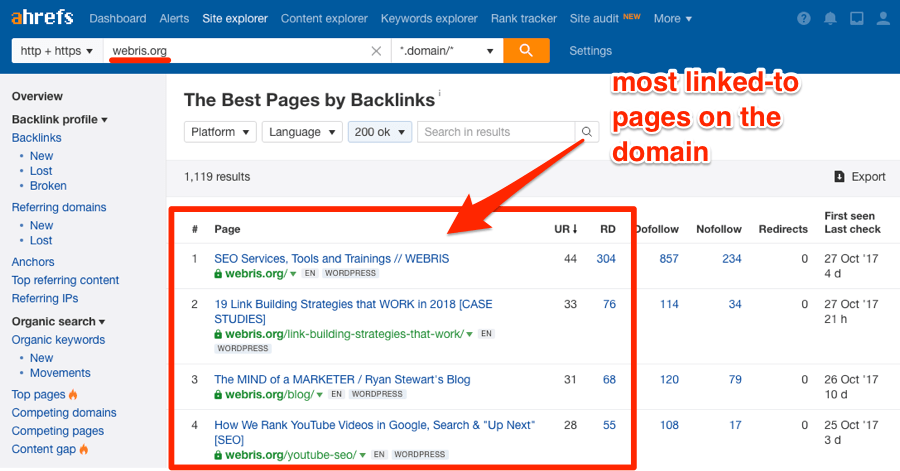
Task: Open the http + https protocol dropdown
Action: [56, 51]
